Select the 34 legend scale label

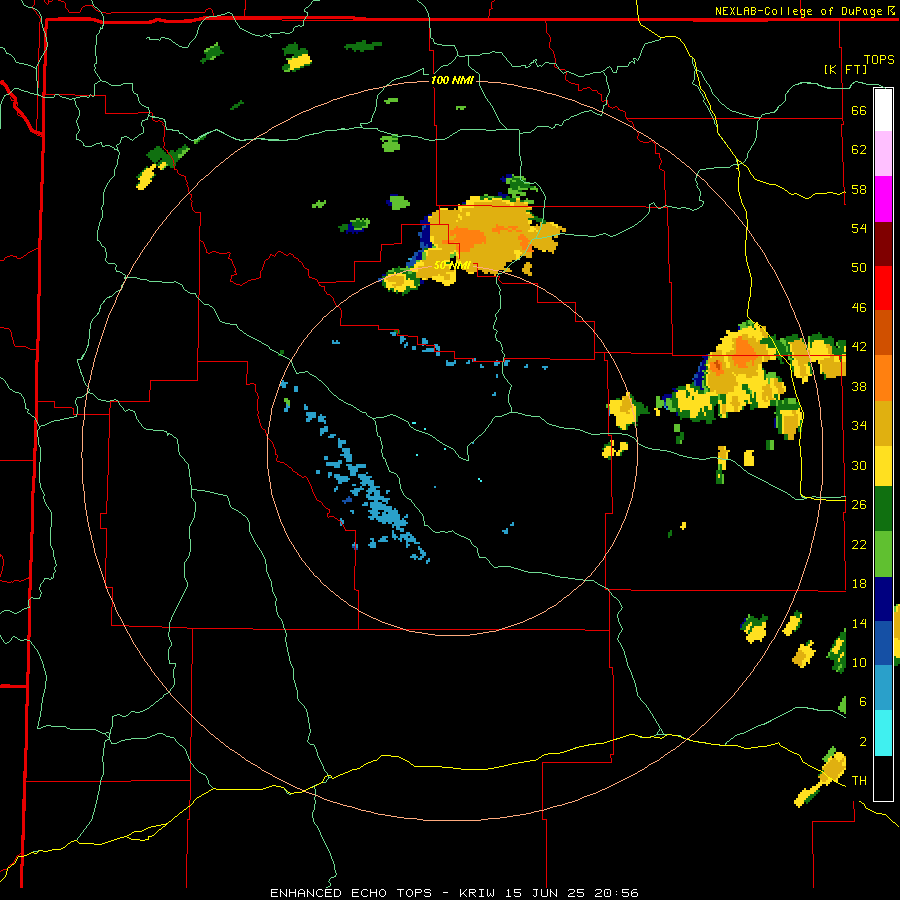coord(859,426)
